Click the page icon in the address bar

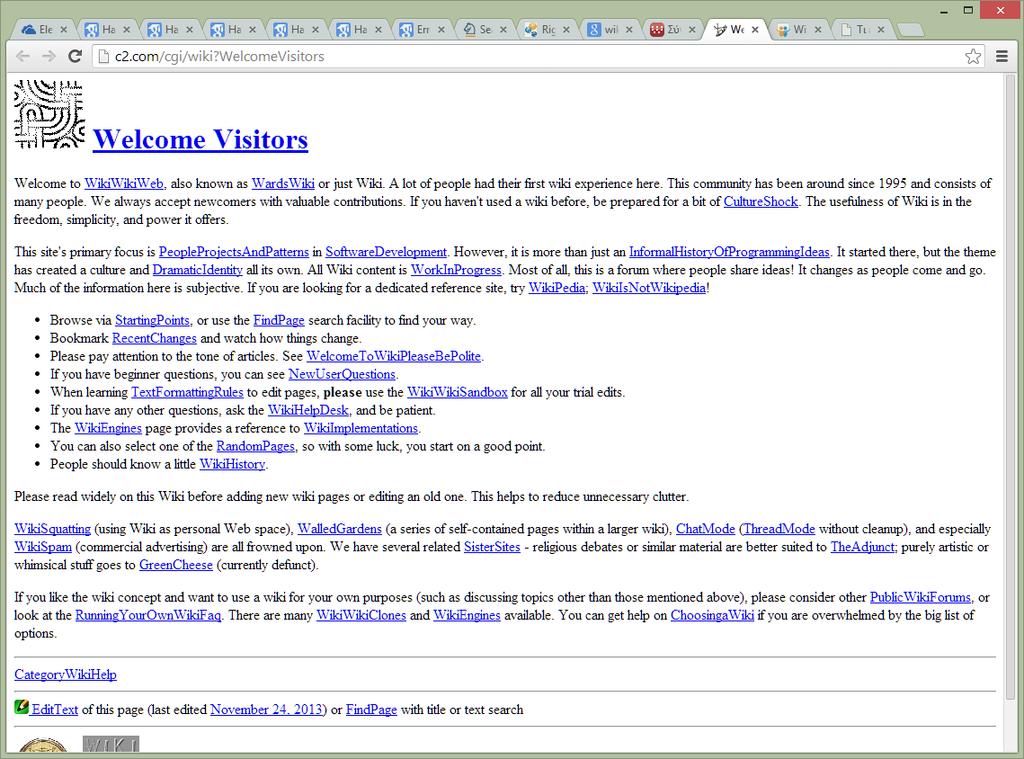[x=103, y=56]
